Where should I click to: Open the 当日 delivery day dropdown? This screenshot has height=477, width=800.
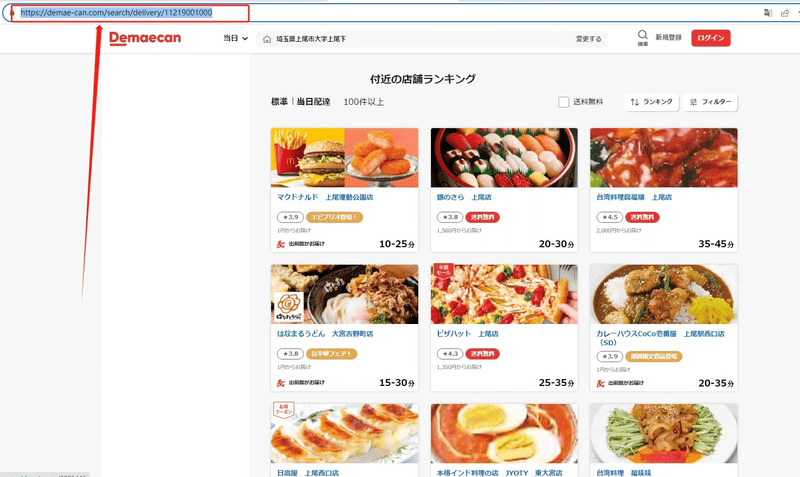[x=235, y=38]
